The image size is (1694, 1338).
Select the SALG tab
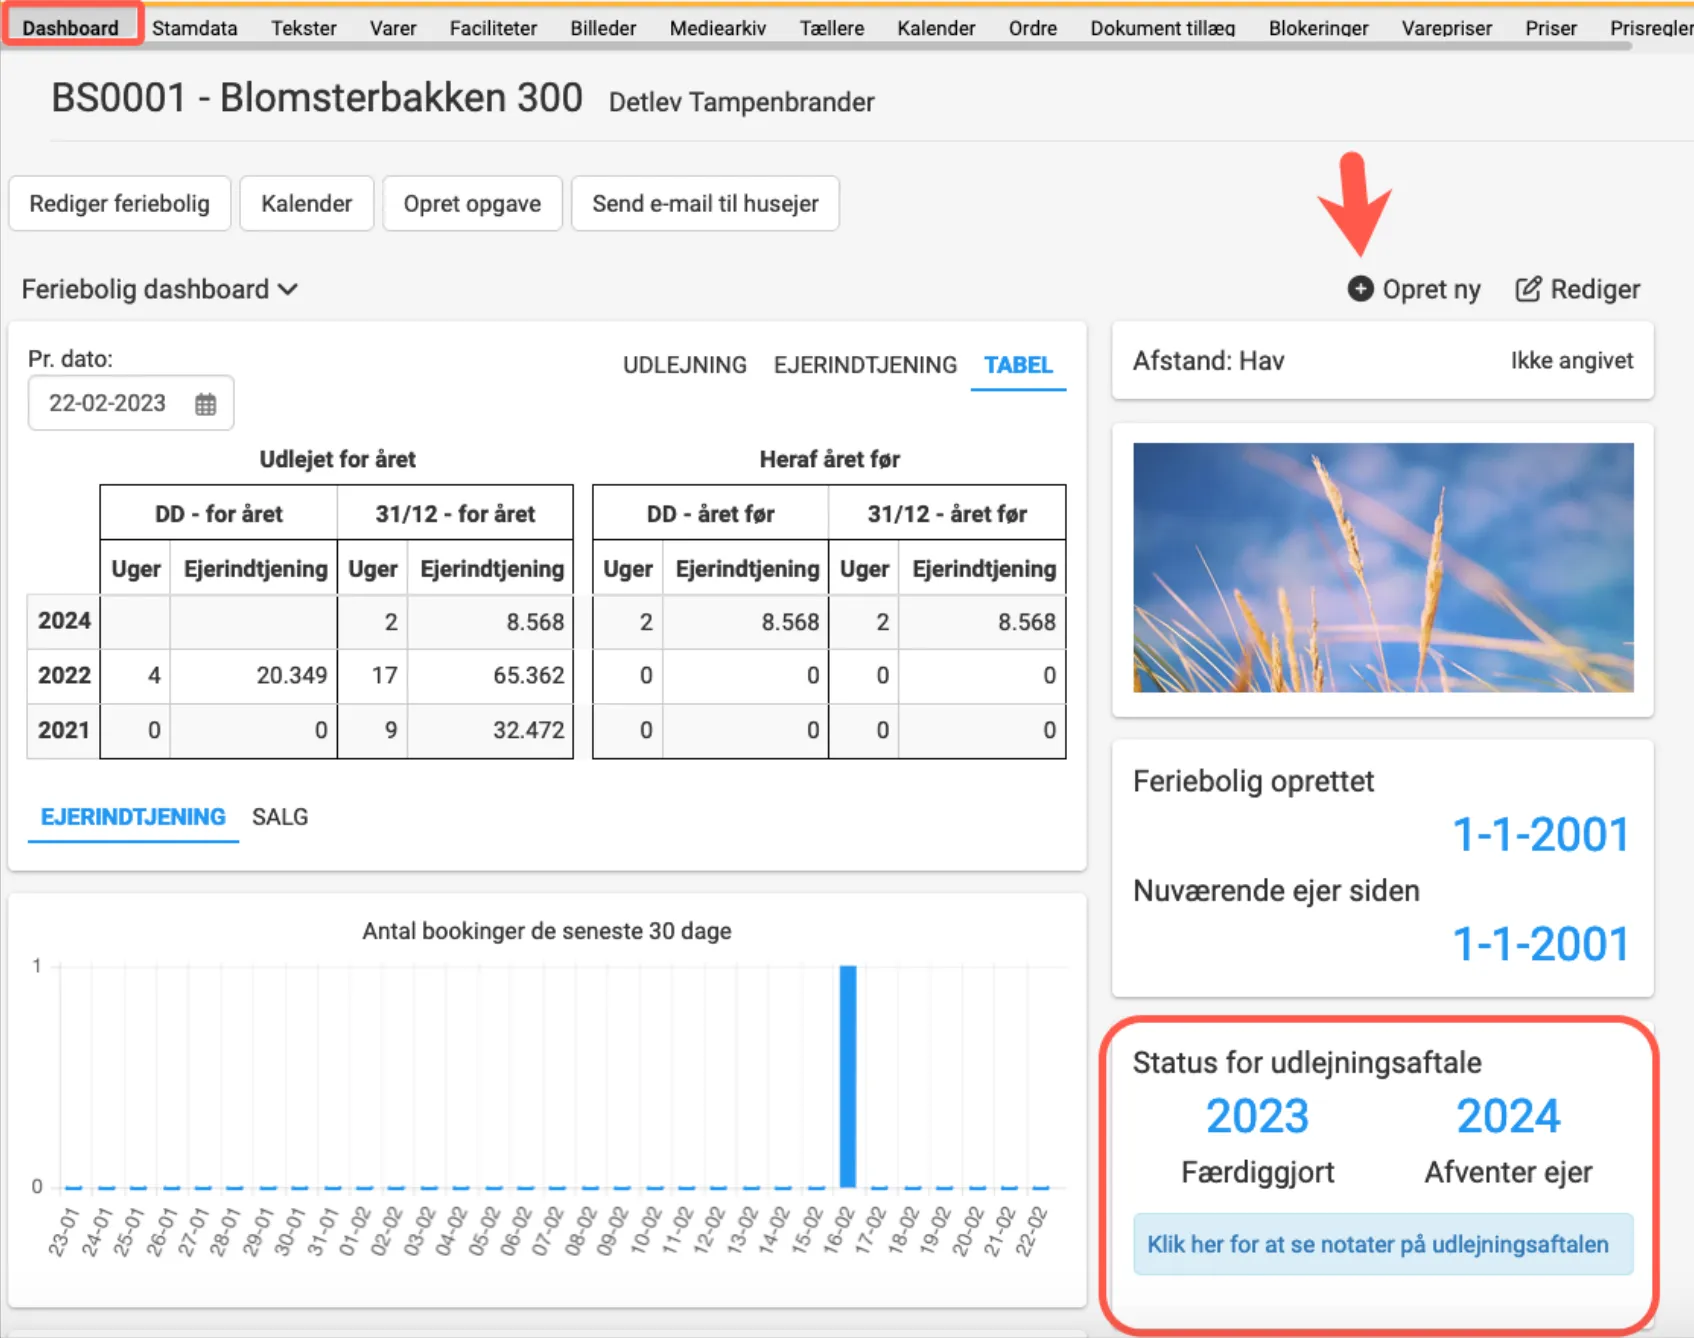(280, 817)
